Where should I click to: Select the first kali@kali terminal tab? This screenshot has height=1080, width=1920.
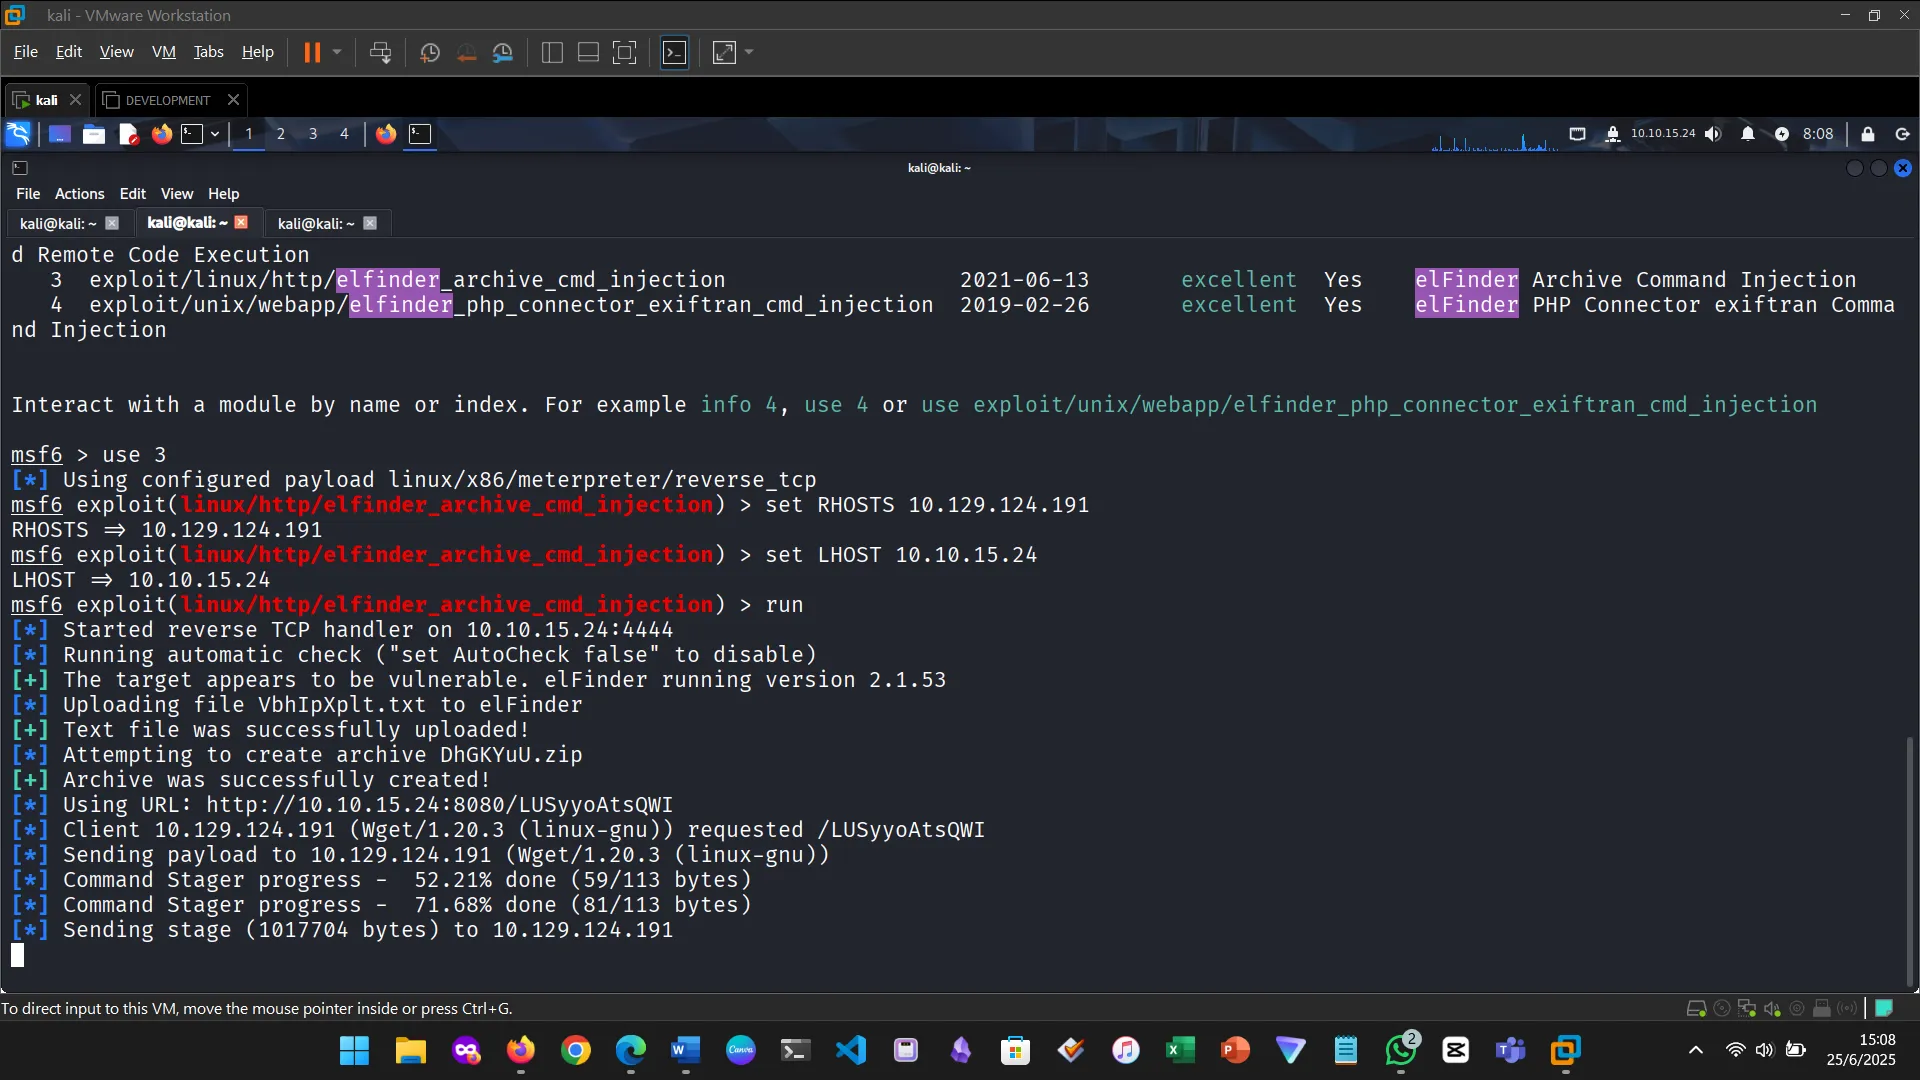tap(58, 224)
